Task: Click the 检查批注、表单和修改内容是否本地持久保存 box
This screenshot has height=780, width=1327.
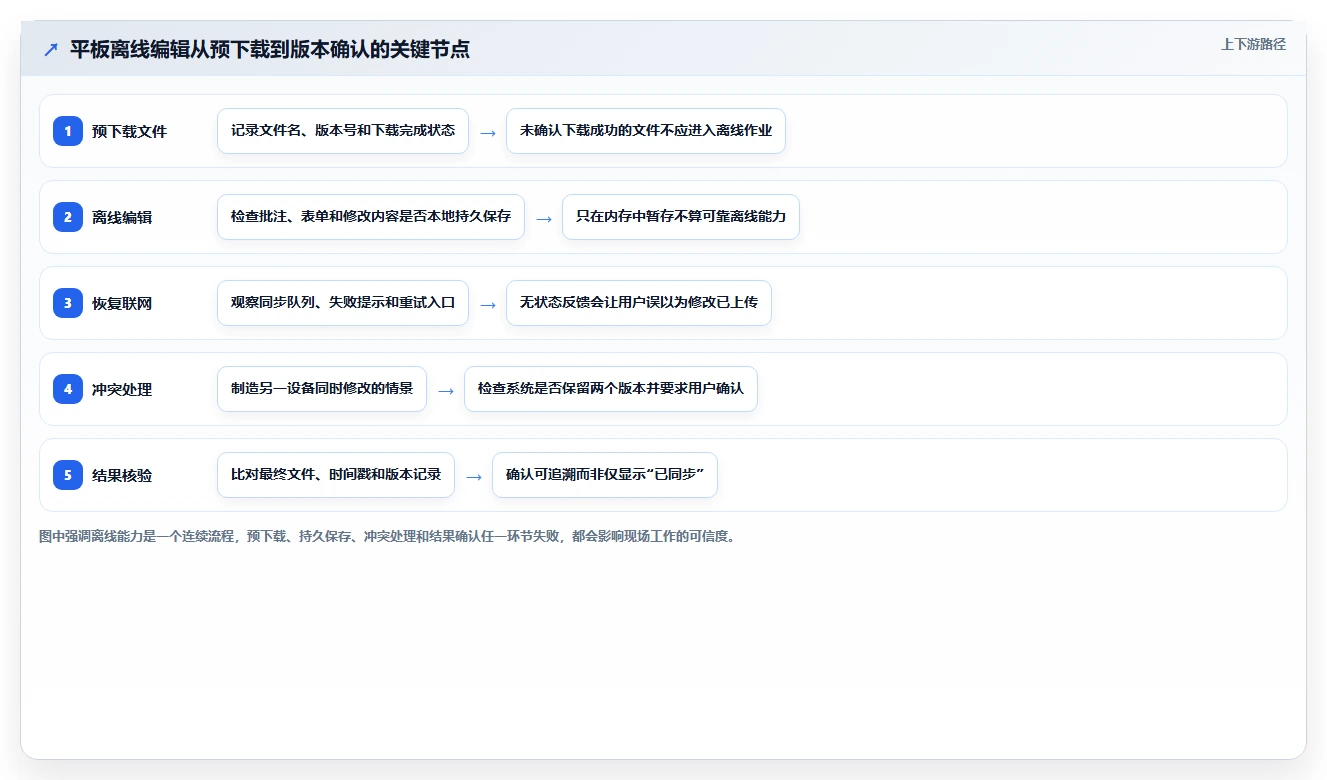Action: [x=371, y=217]
